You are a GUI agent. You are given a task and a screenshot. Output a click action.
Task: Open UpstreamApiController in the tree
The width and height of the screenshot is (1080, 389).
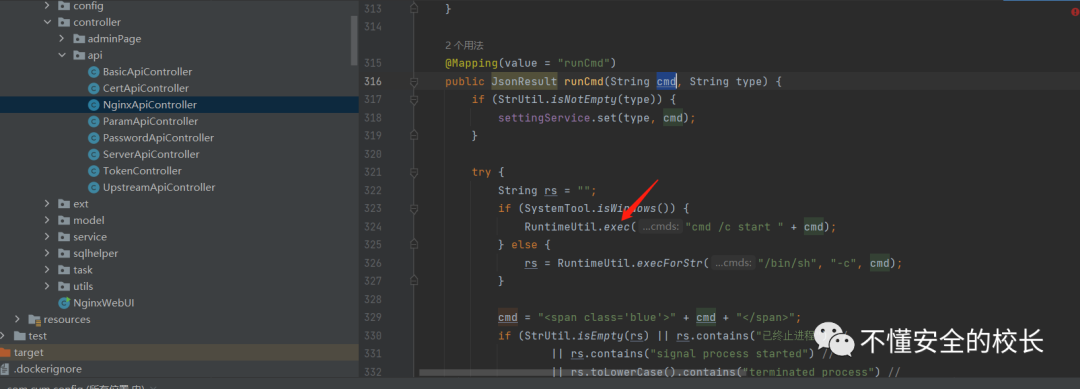158,187
